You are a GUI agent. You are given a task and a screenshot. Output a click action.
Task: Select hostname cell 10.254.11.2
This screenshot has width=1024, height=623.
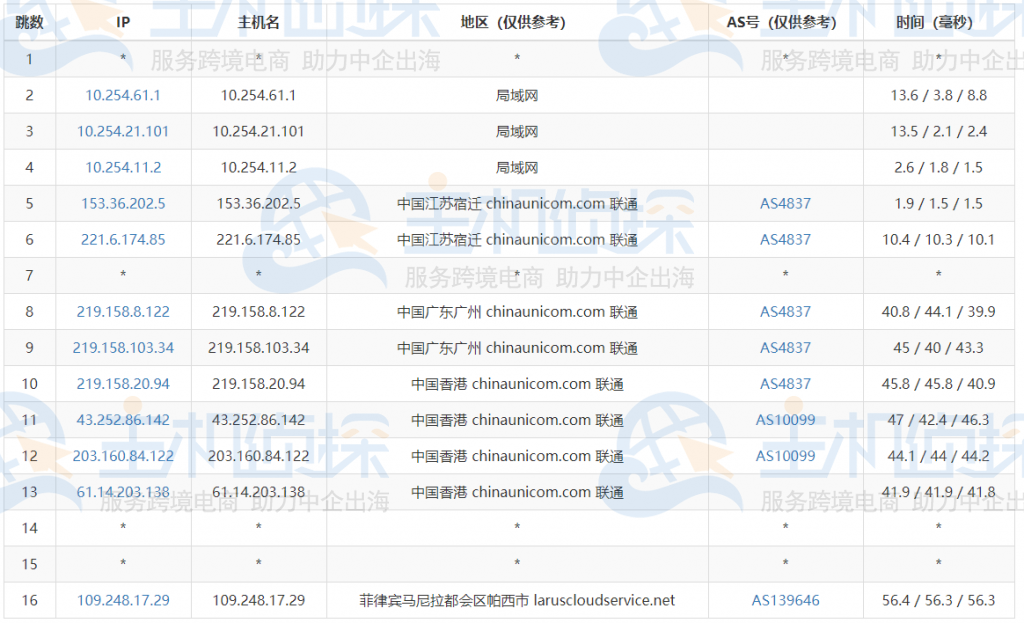coord(259,167)
